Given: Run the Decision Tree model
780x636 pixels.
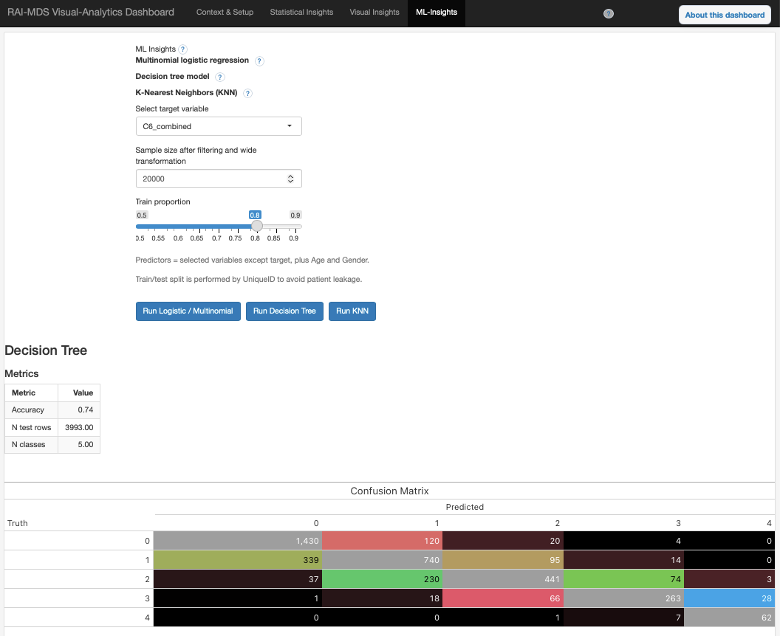Looking at the screenshot, I should tap(285, 311).
